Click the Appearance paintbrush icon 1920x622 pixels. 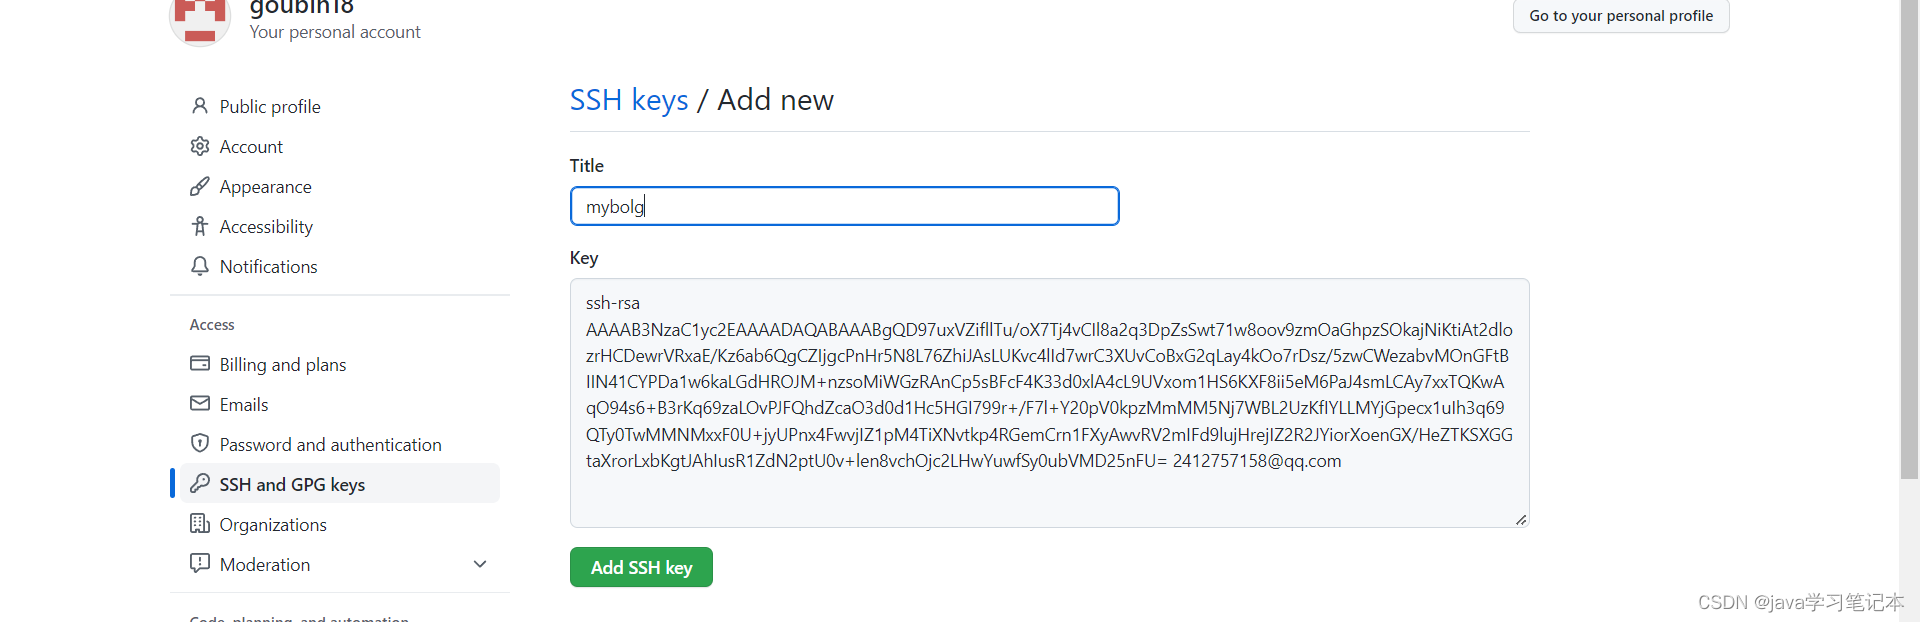pyautogui.click(x=200, y=186)
